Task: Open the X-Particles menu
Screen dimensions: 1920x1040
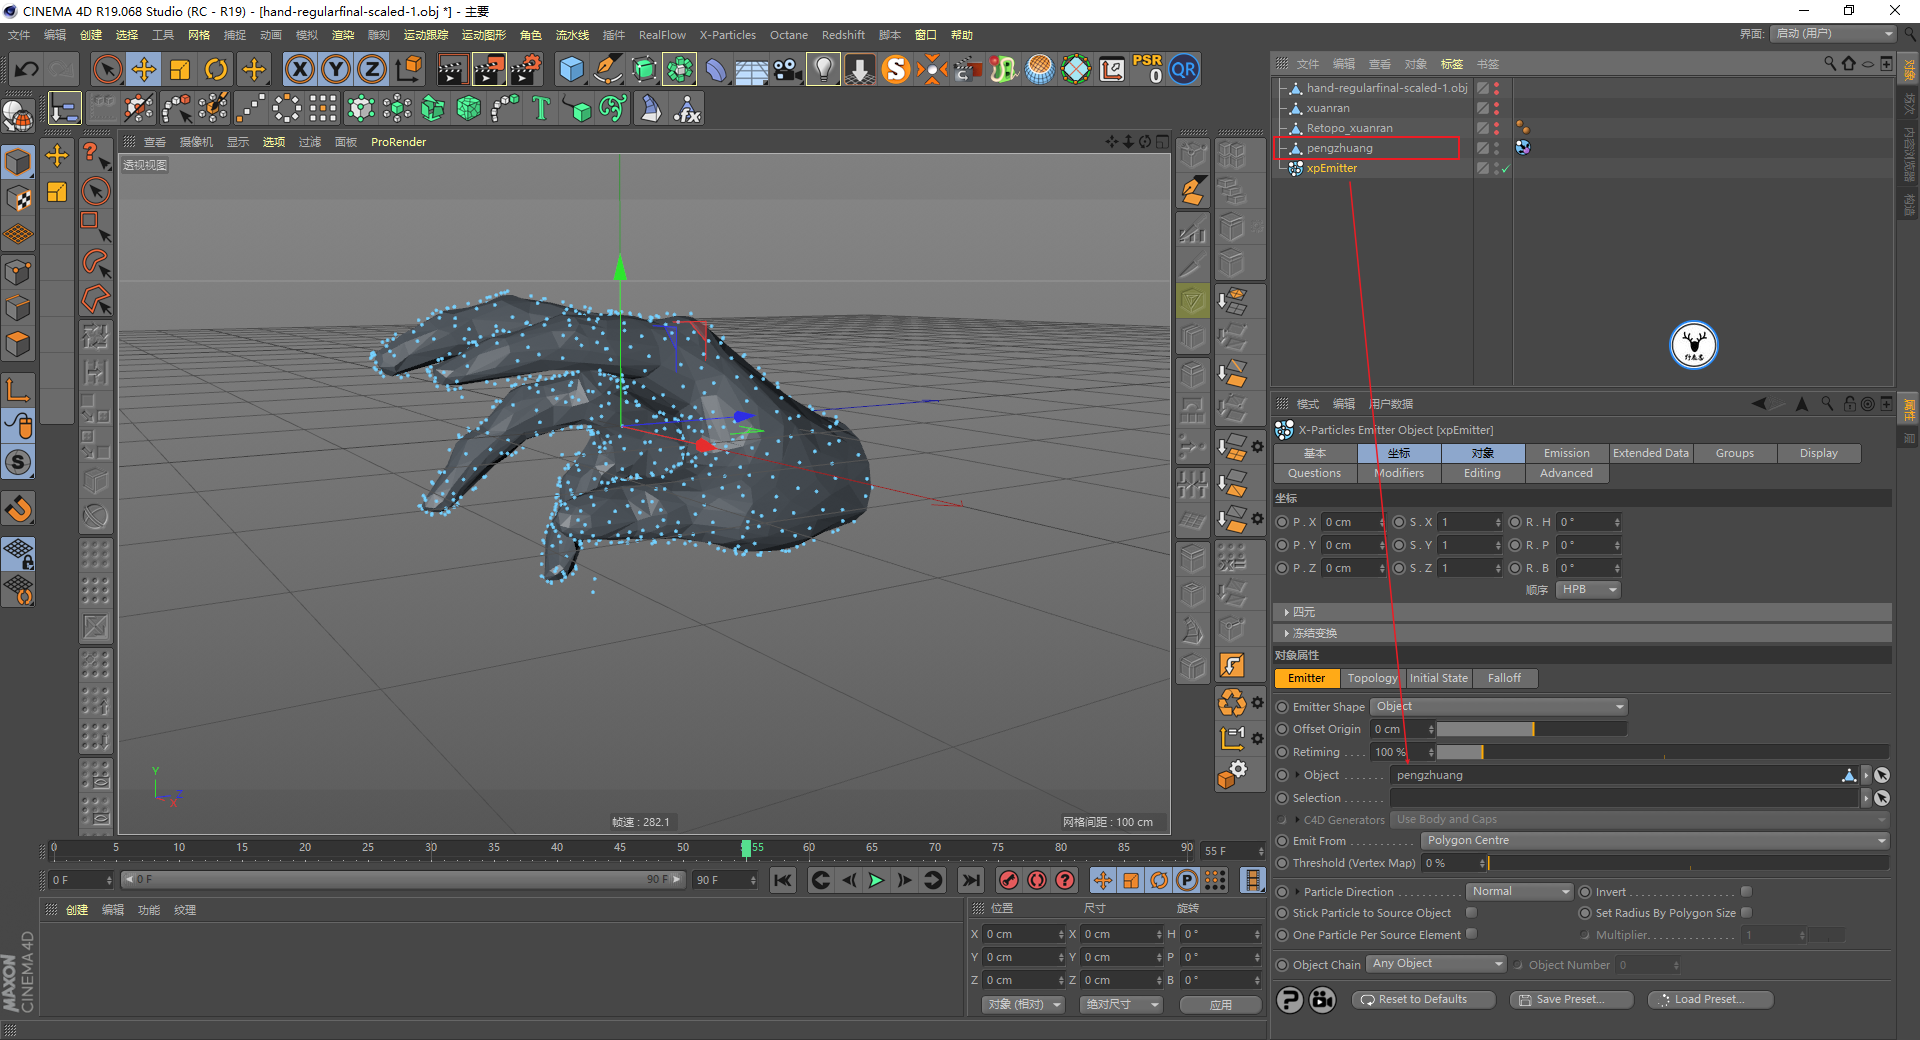Action: (727, 35)
